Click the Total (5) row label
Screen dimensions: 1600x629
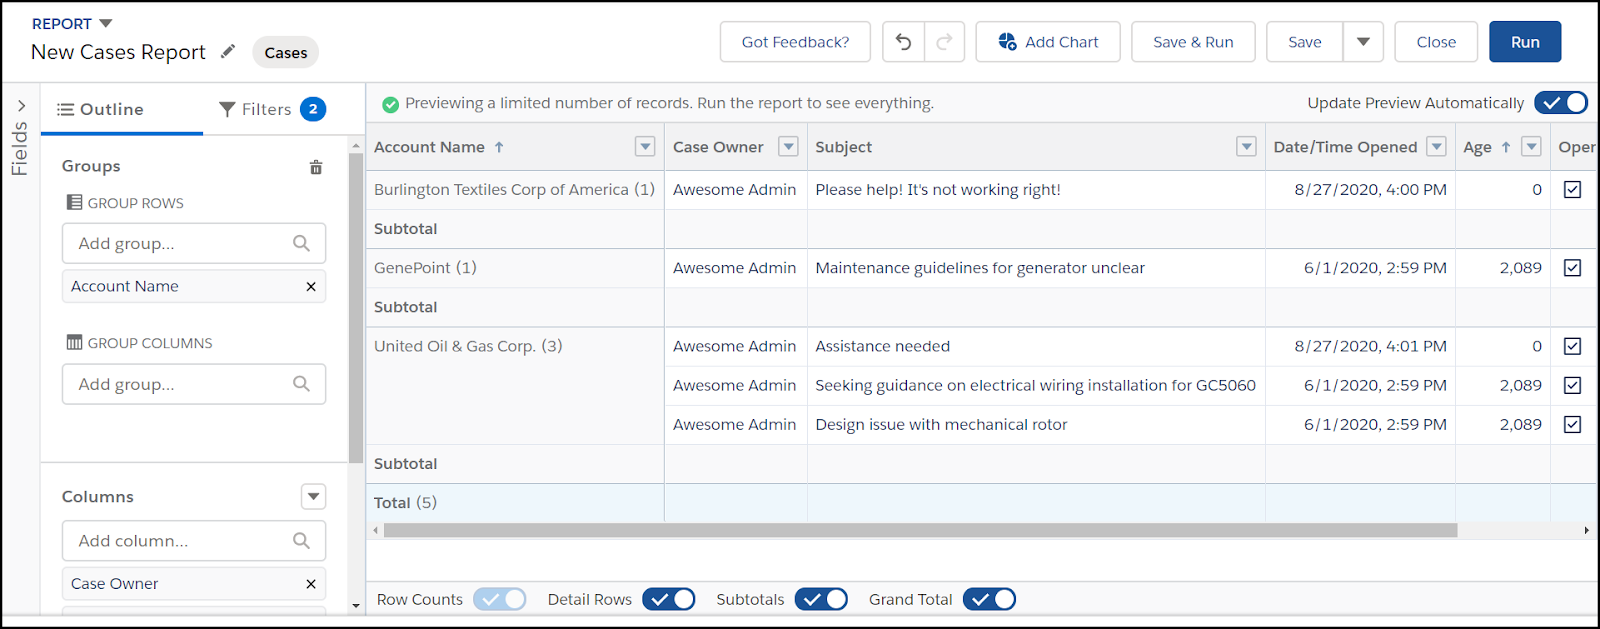405,502
